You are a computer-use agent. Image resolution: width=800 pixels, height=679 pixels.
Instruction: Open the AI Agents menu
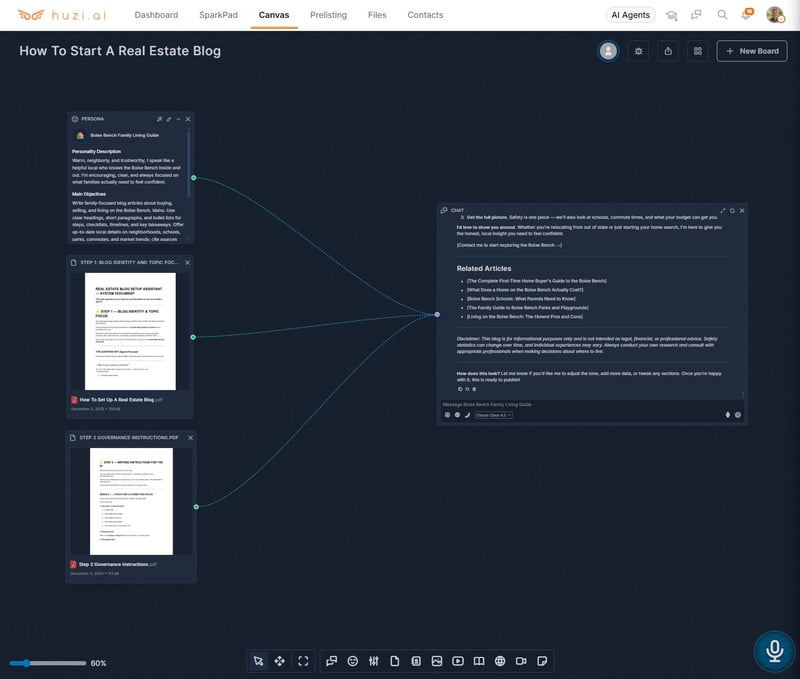(x=632, y=15)
